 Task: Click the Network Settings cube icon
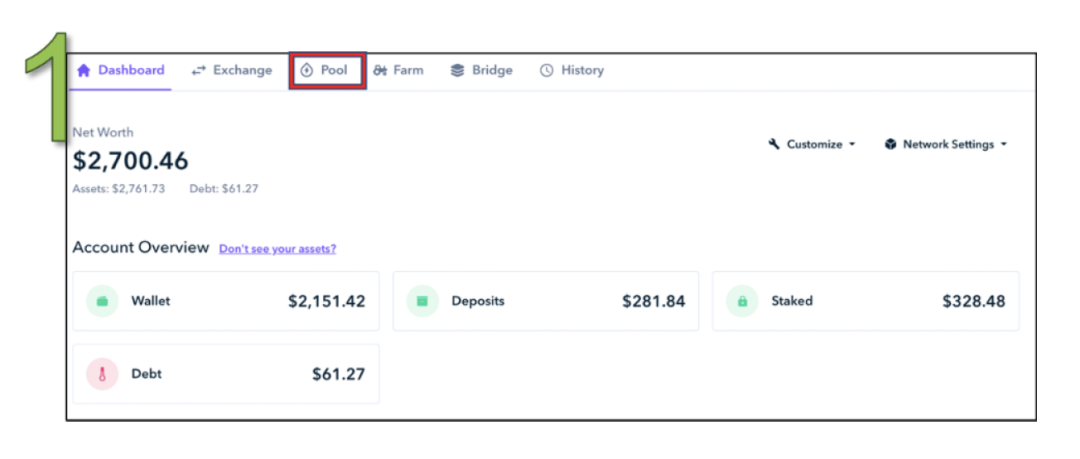(x=891, y=144)
